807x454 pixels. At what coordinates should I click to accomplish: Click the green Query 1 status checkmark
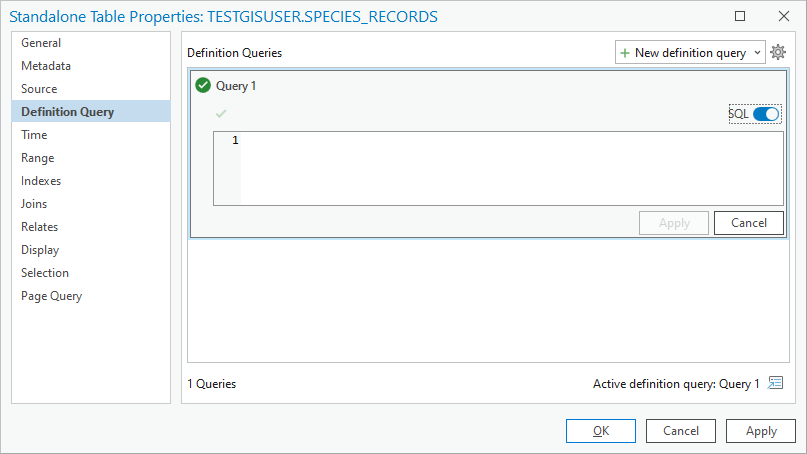point(203,86)
